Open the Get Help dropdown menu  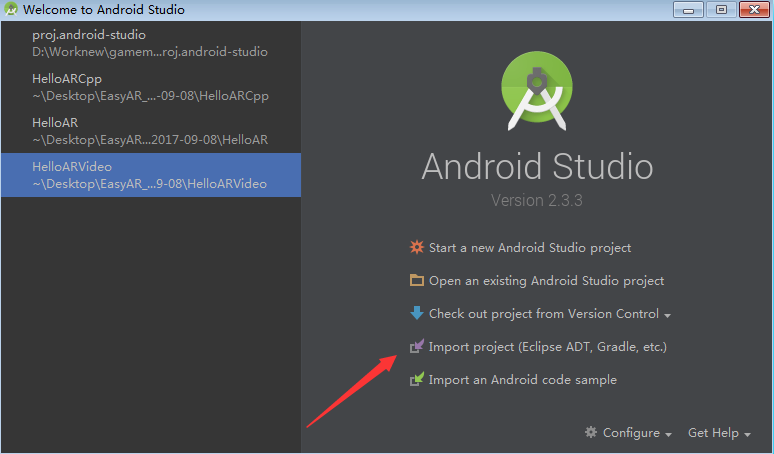719,433
